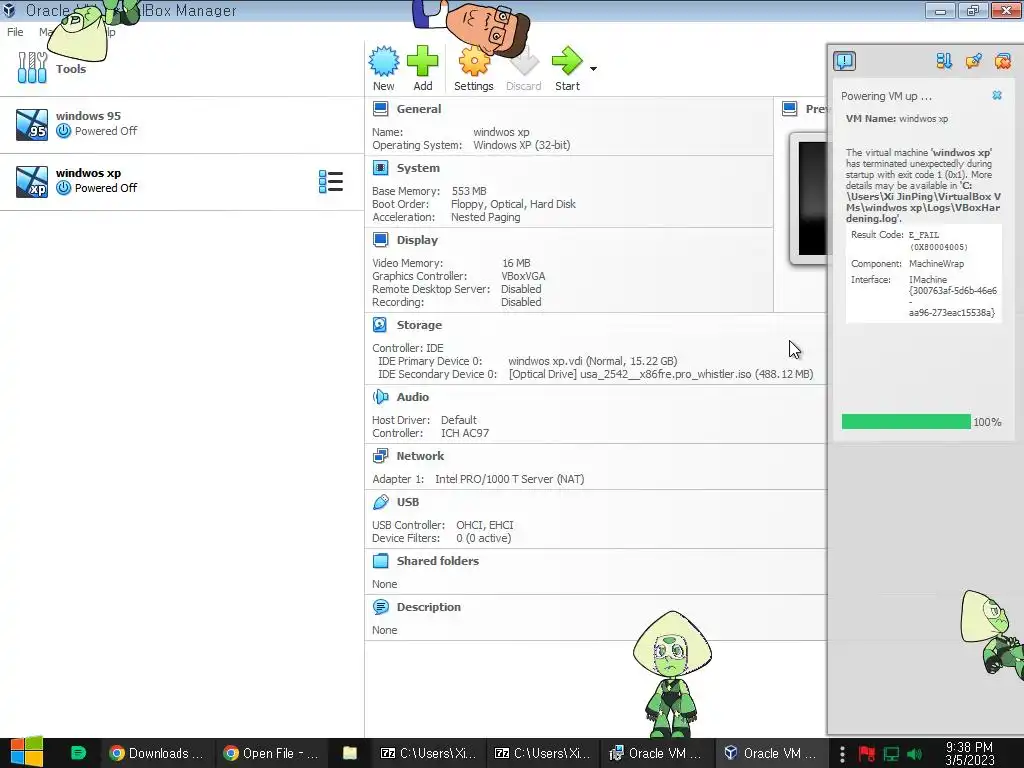Open the Tools icon in left pane

click(x=32, y=68)
